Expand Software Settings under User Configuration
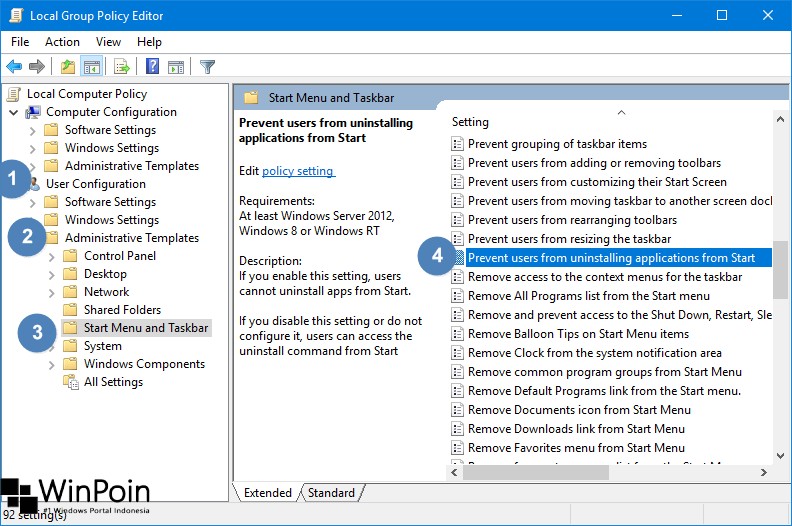792x526 pixels. tap(33, 203)
